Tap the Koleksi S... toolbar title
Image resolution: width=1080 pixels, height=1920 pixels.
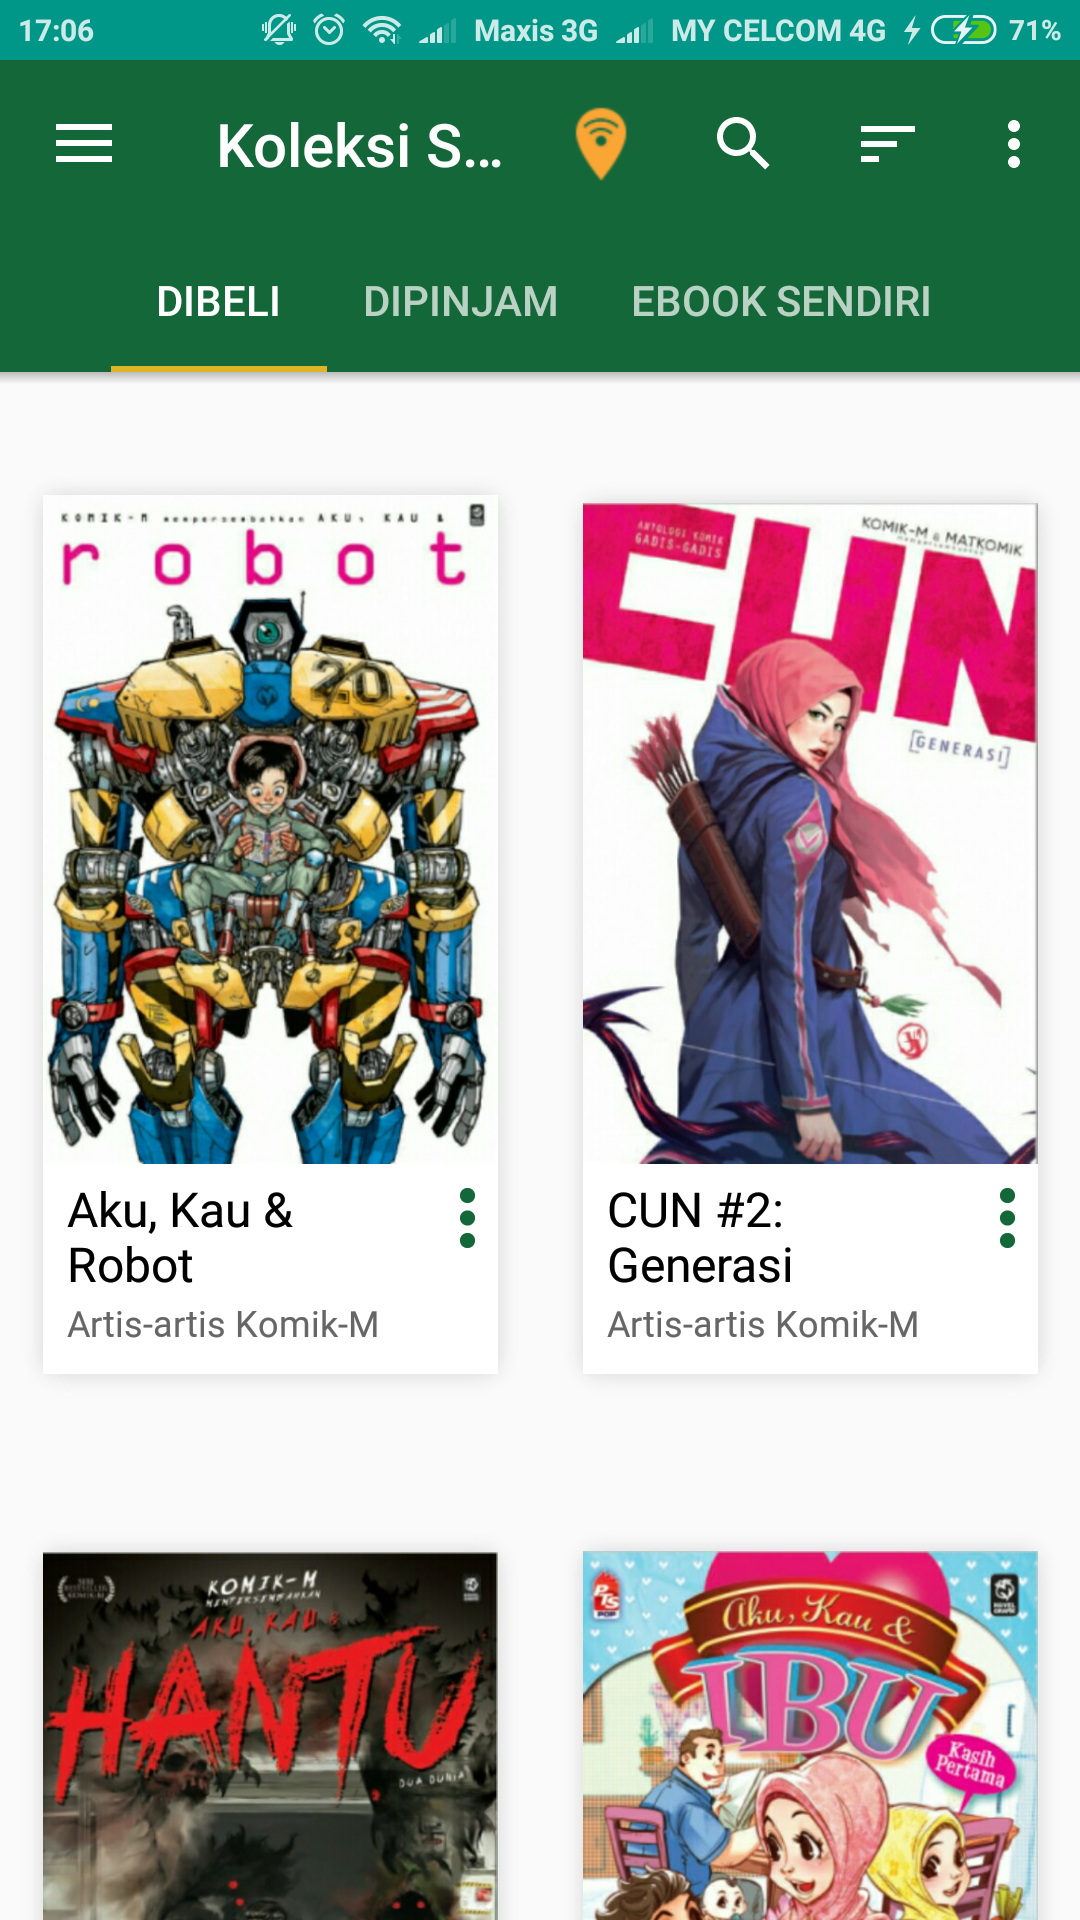[x=359, y=146]
